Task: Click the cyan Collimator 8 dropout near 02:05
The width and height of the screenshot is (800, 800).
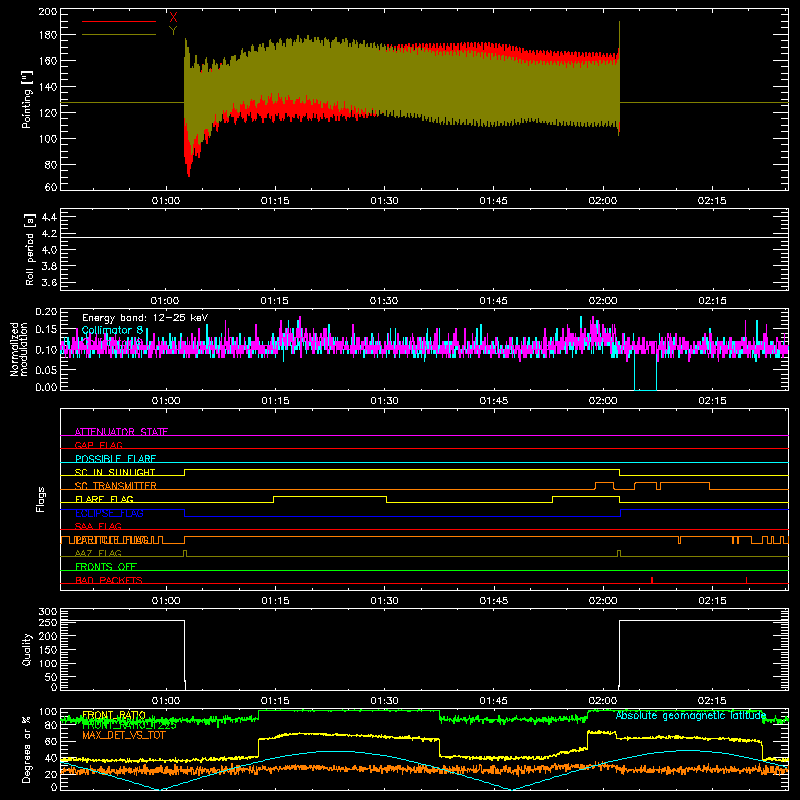Action: pyautogui.click(x=645, y=373)
